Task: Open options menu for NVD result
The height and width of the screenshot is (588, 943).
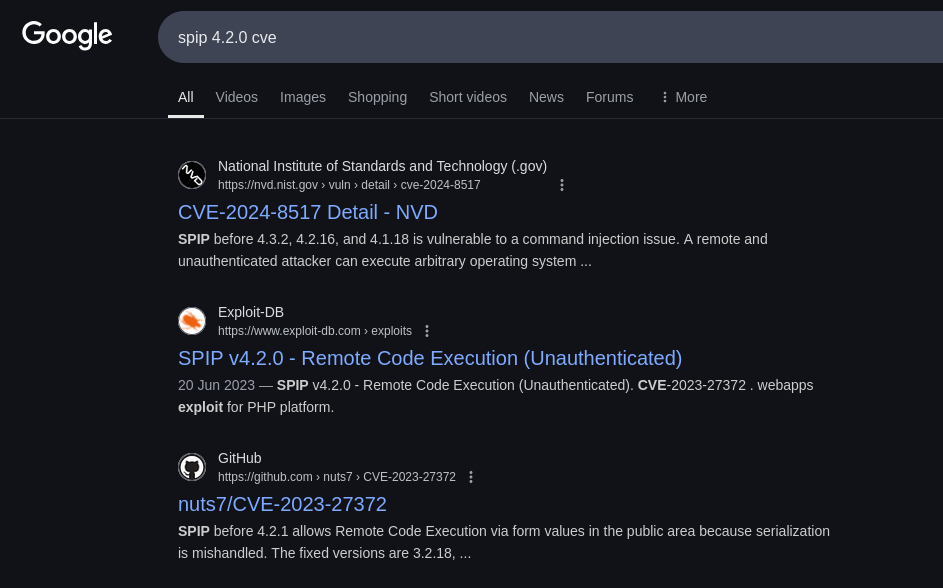Action: 562,185
